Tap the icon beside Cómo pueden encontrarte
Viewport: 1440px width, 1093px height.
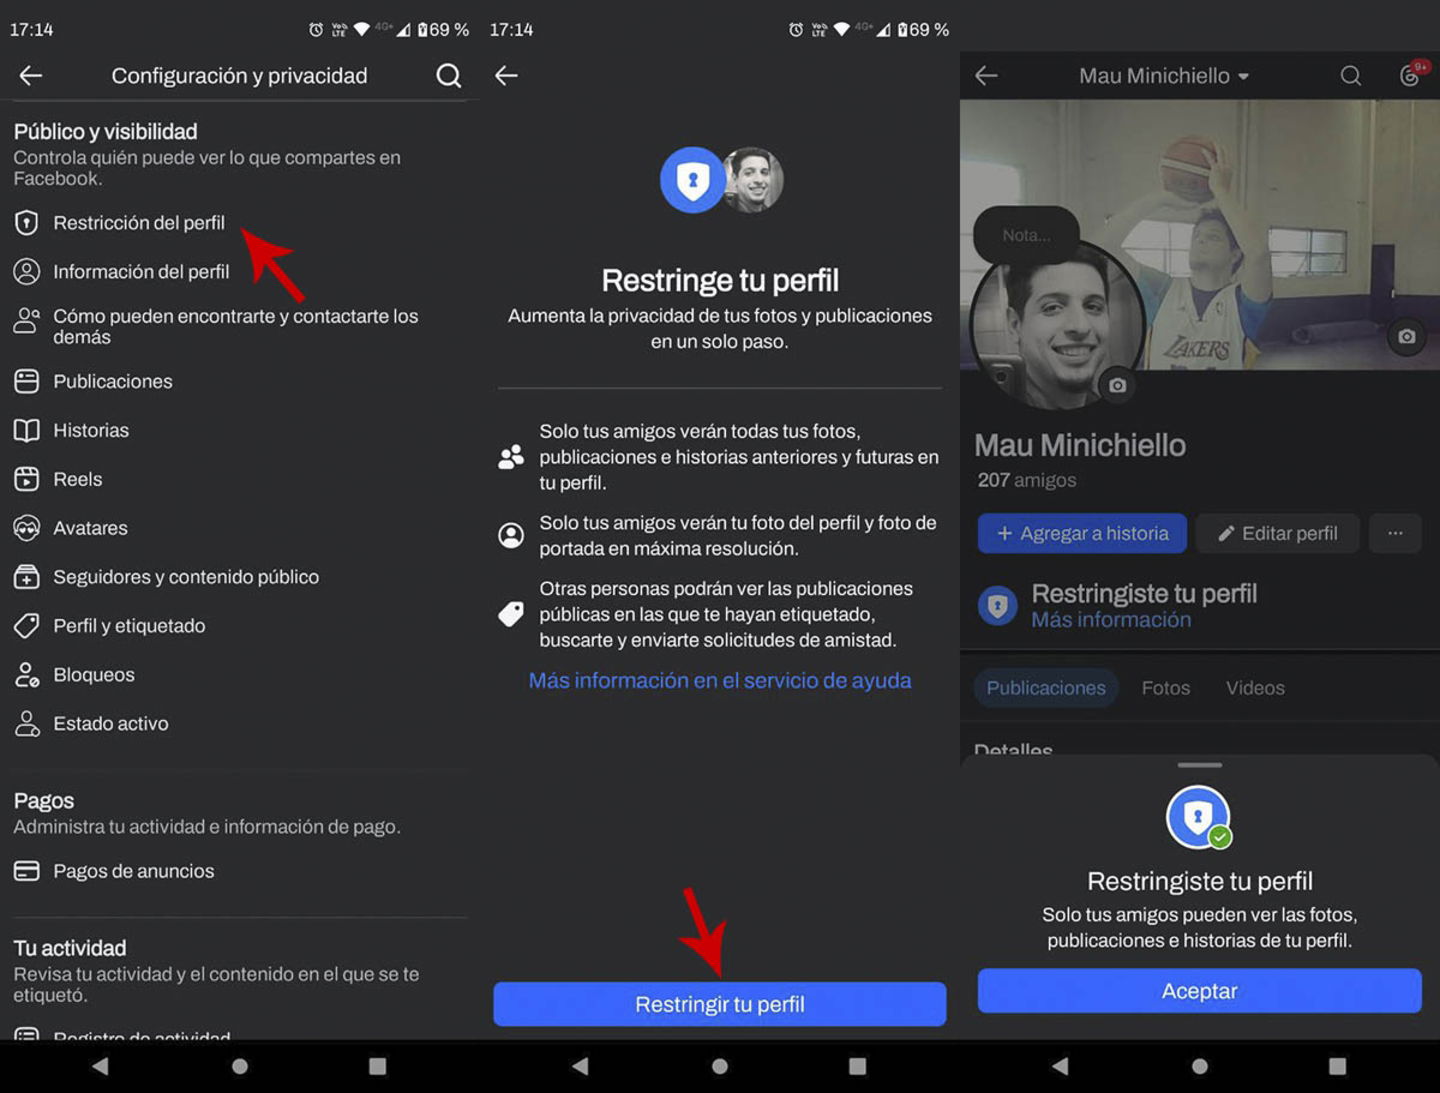[x=27, y=321]
